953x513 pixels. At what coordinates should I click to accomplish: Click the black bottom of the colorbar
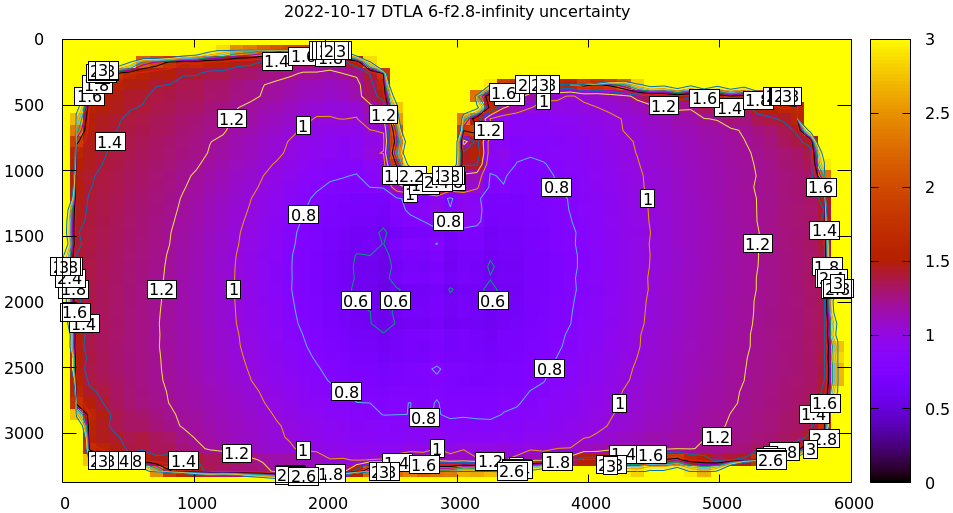pos(890,472)
